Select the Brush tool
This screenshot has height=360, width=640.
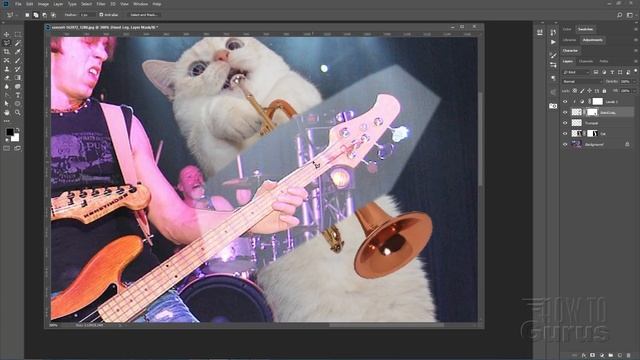(x=18, y=60)
